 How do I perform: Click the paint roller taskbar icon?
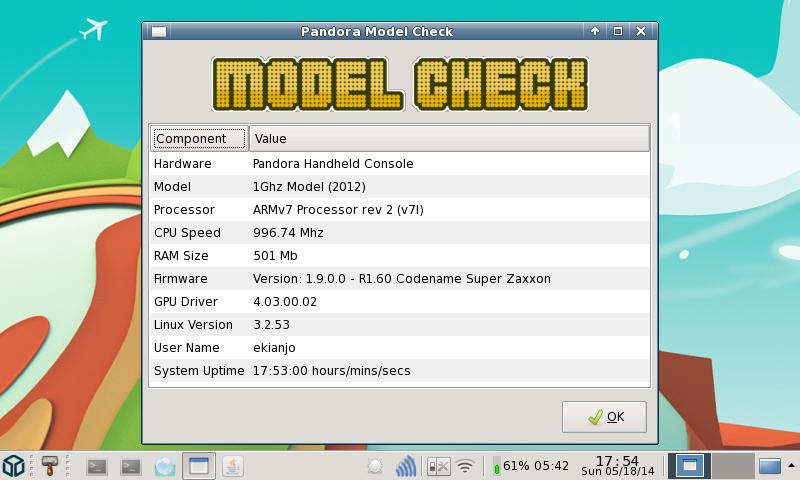click(x=49, y=465)
